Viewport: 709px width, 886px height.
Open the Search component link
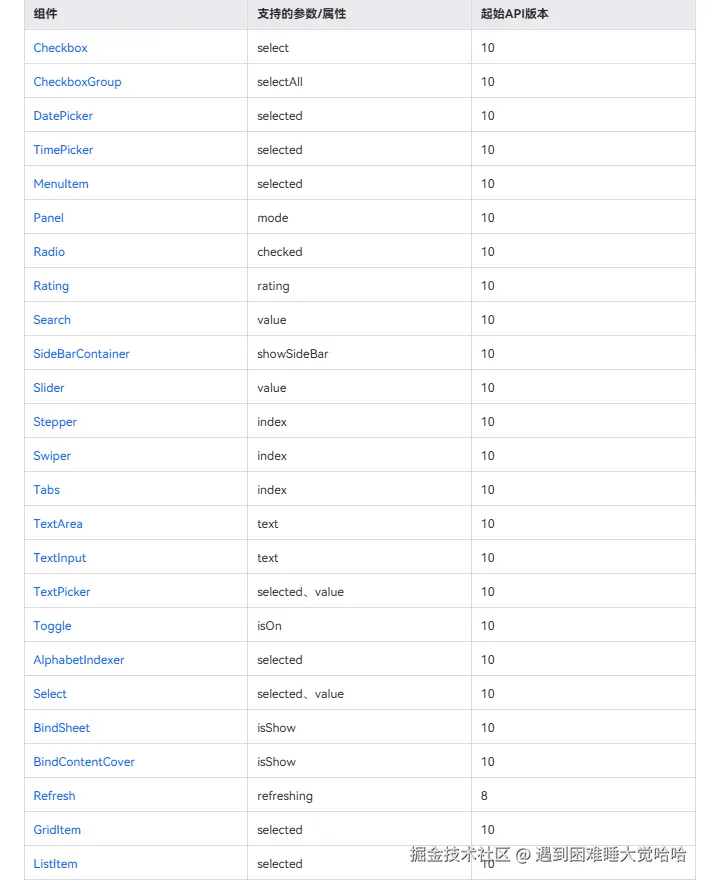(52, 320)
